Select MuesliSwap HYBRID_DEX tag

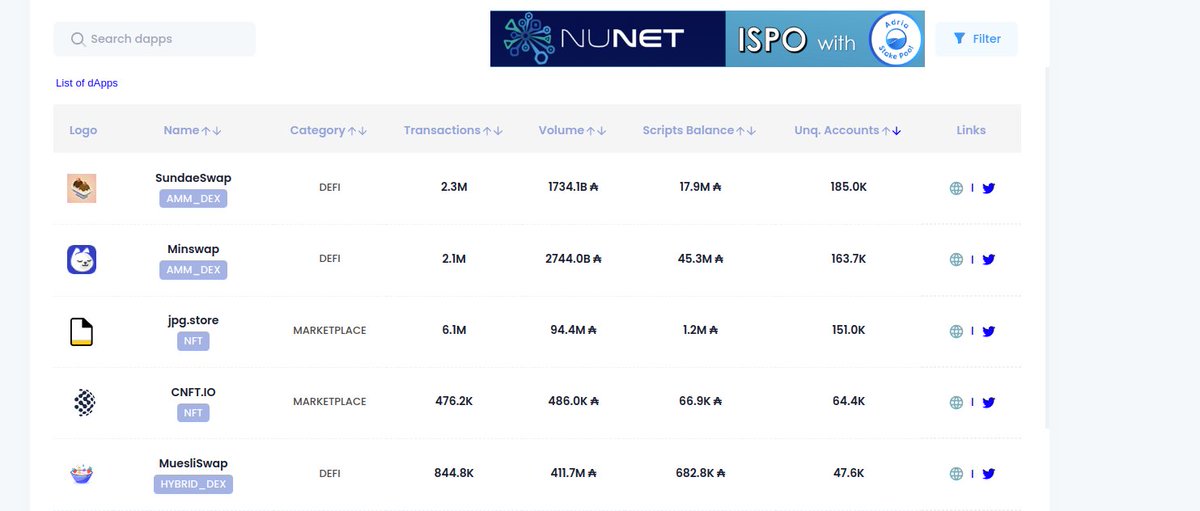(x=193, y=484)
